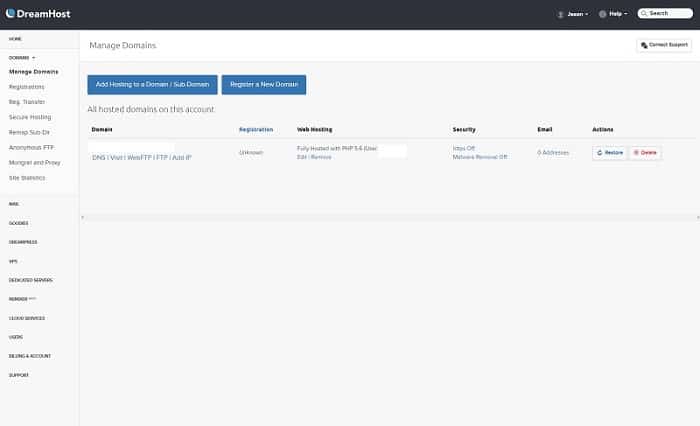Click the DreamHost logo
The height and width of the screenshot is (426, 700).
[38, 14]
